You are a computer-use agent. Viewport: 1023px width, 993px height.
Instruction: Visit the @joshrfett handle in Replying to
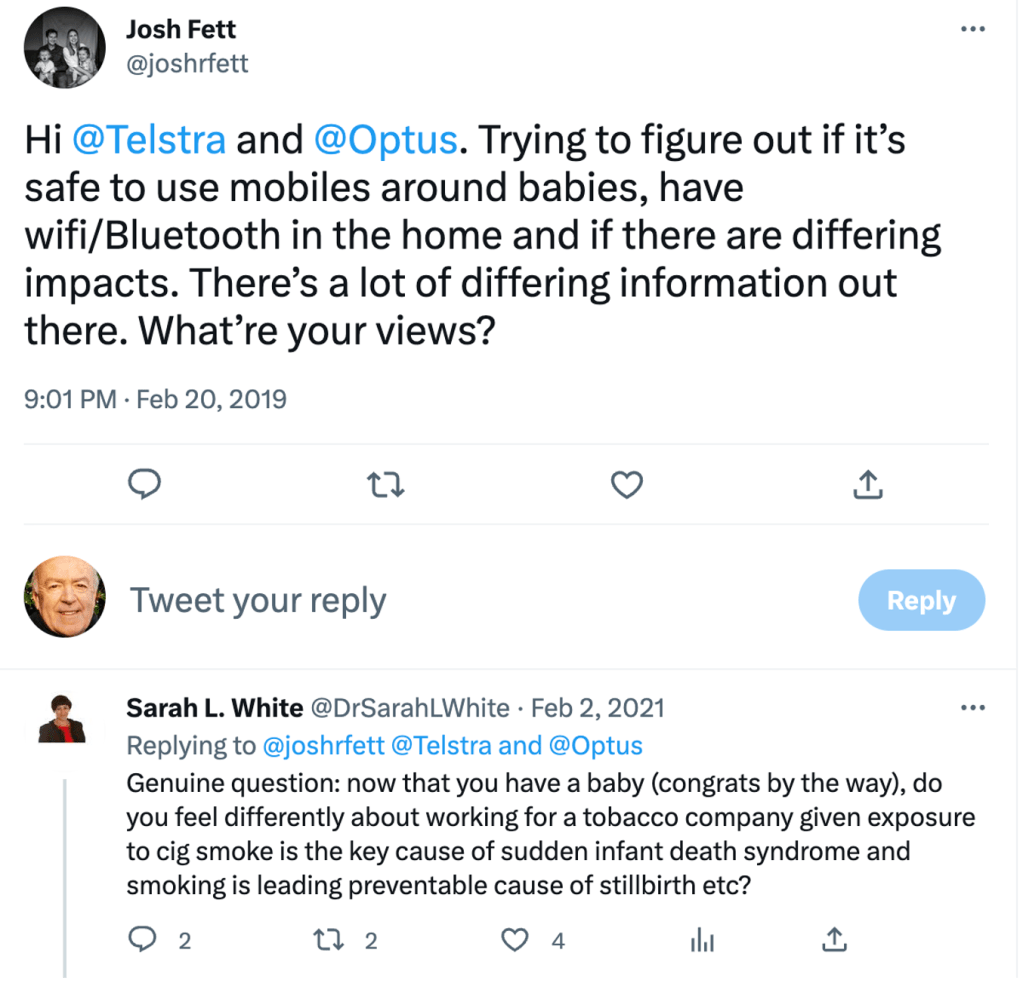coord(326,745)
